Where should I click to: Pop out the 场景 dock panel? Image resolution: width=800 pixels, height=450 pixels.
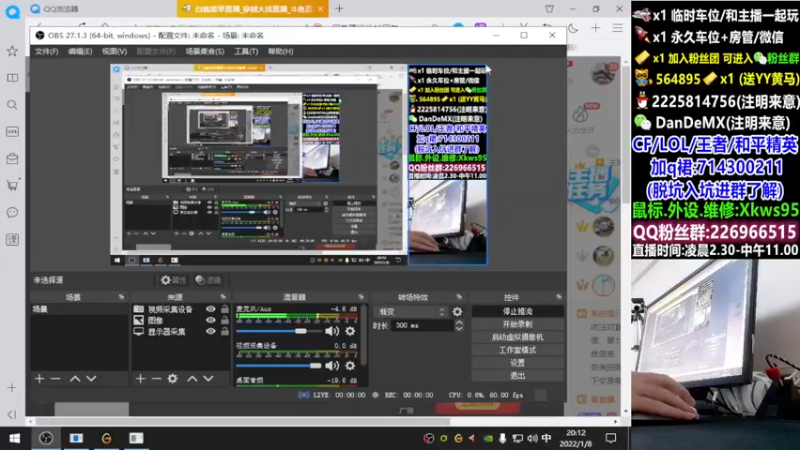click(x=121, y=297)
